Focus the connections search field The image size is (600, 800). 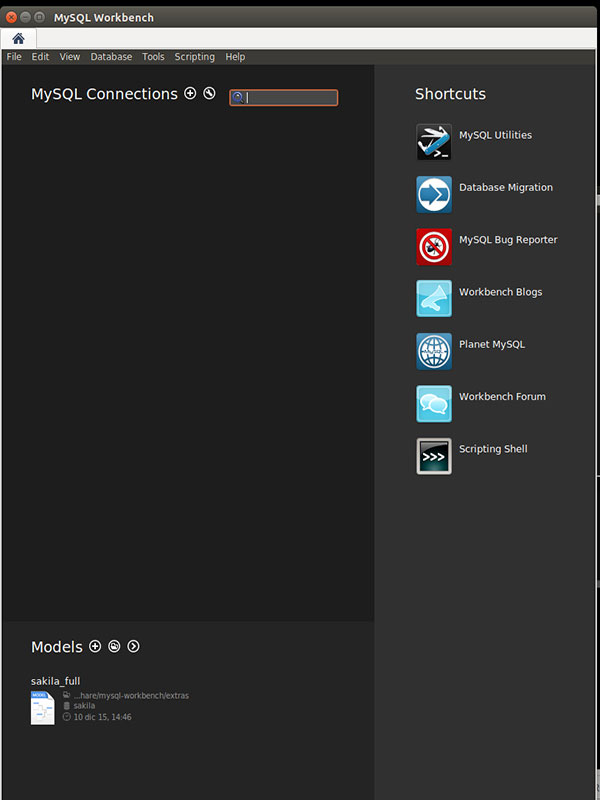tap(284, 97)
